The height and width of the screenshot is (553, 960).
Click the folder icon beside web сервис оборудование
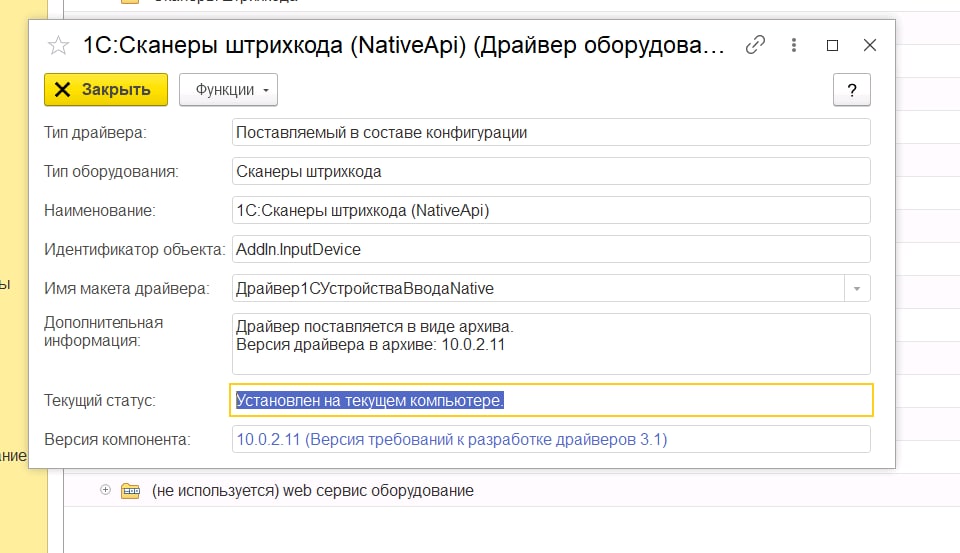click(130, 491)
